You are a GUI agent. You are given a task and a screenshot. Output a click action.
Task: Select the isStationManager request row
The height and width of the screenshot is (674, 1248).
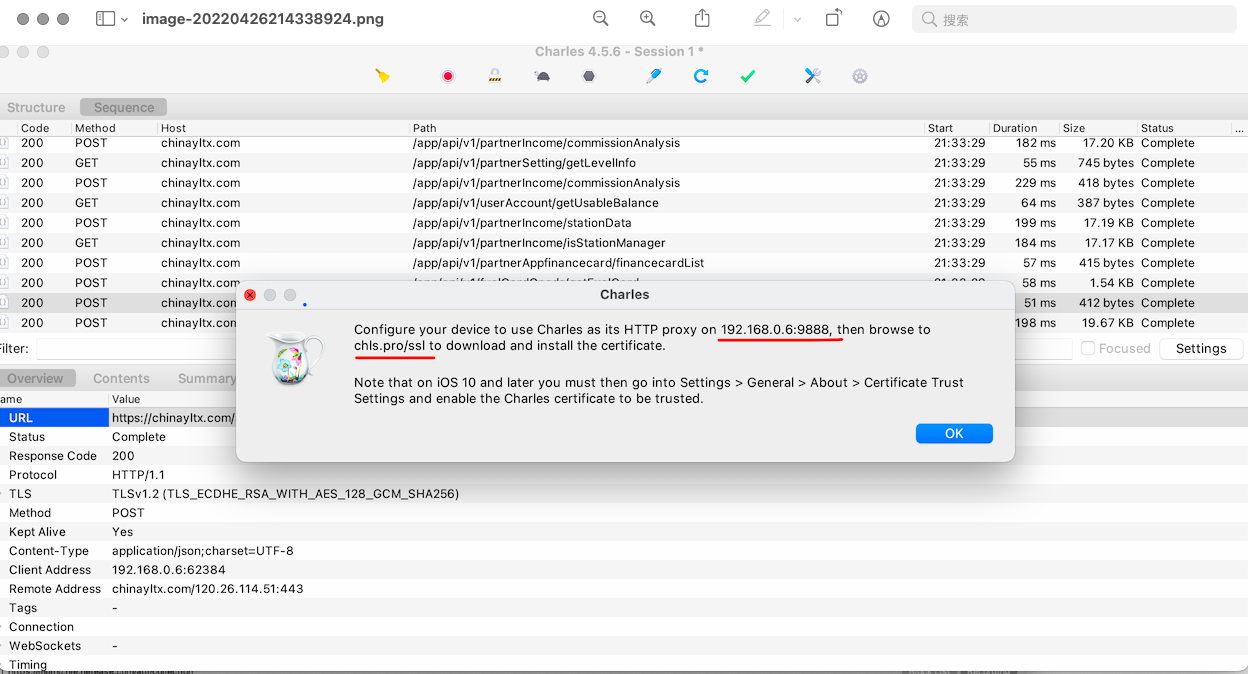click(624, 243)
